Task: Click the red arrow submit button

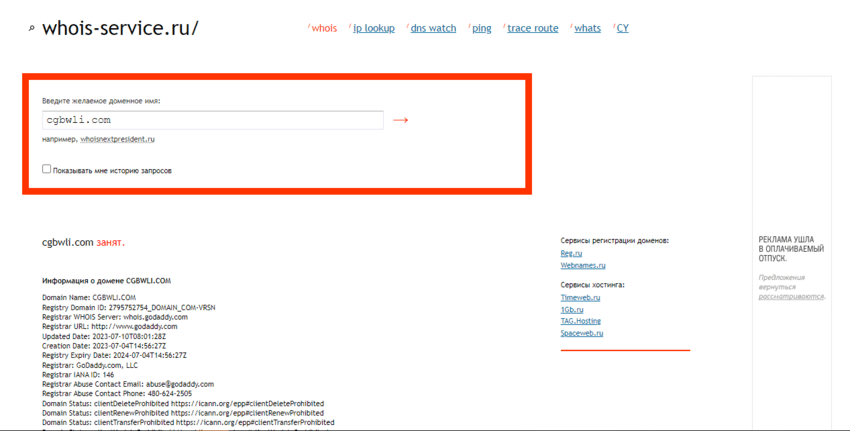Action: coord(400,120)
